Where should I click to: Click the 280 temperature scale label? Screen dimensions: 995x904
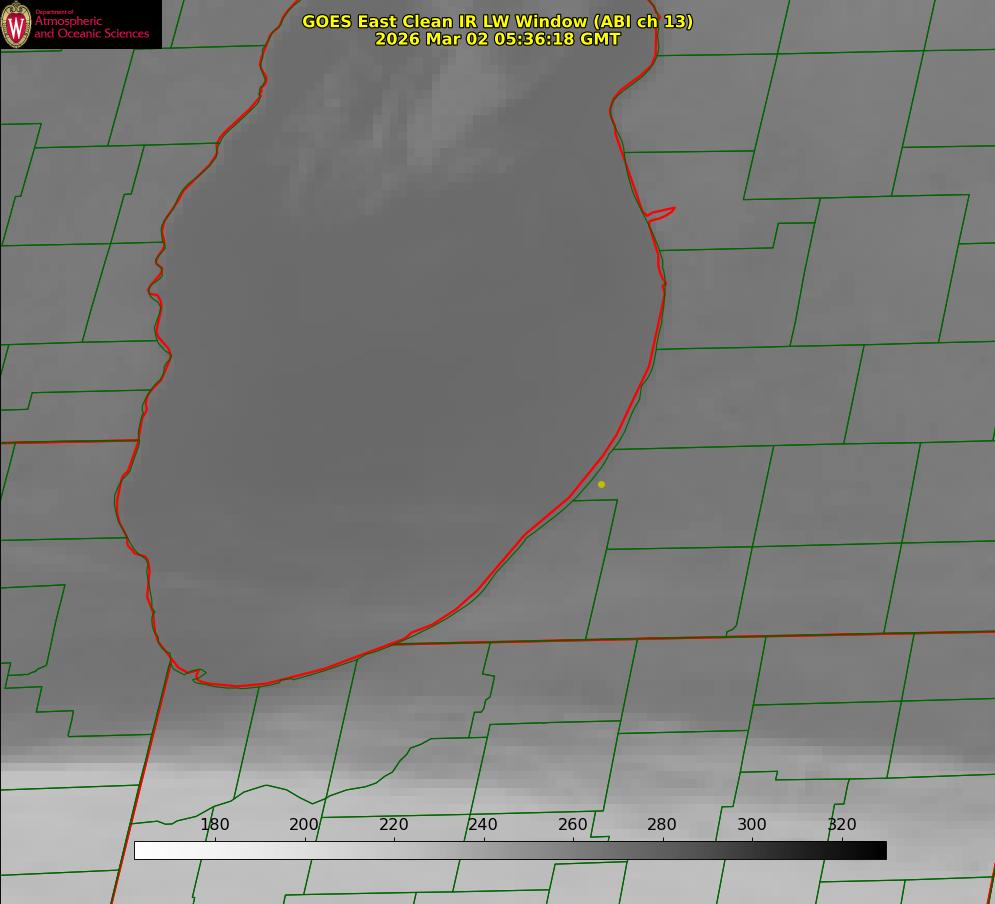(662, 824)
